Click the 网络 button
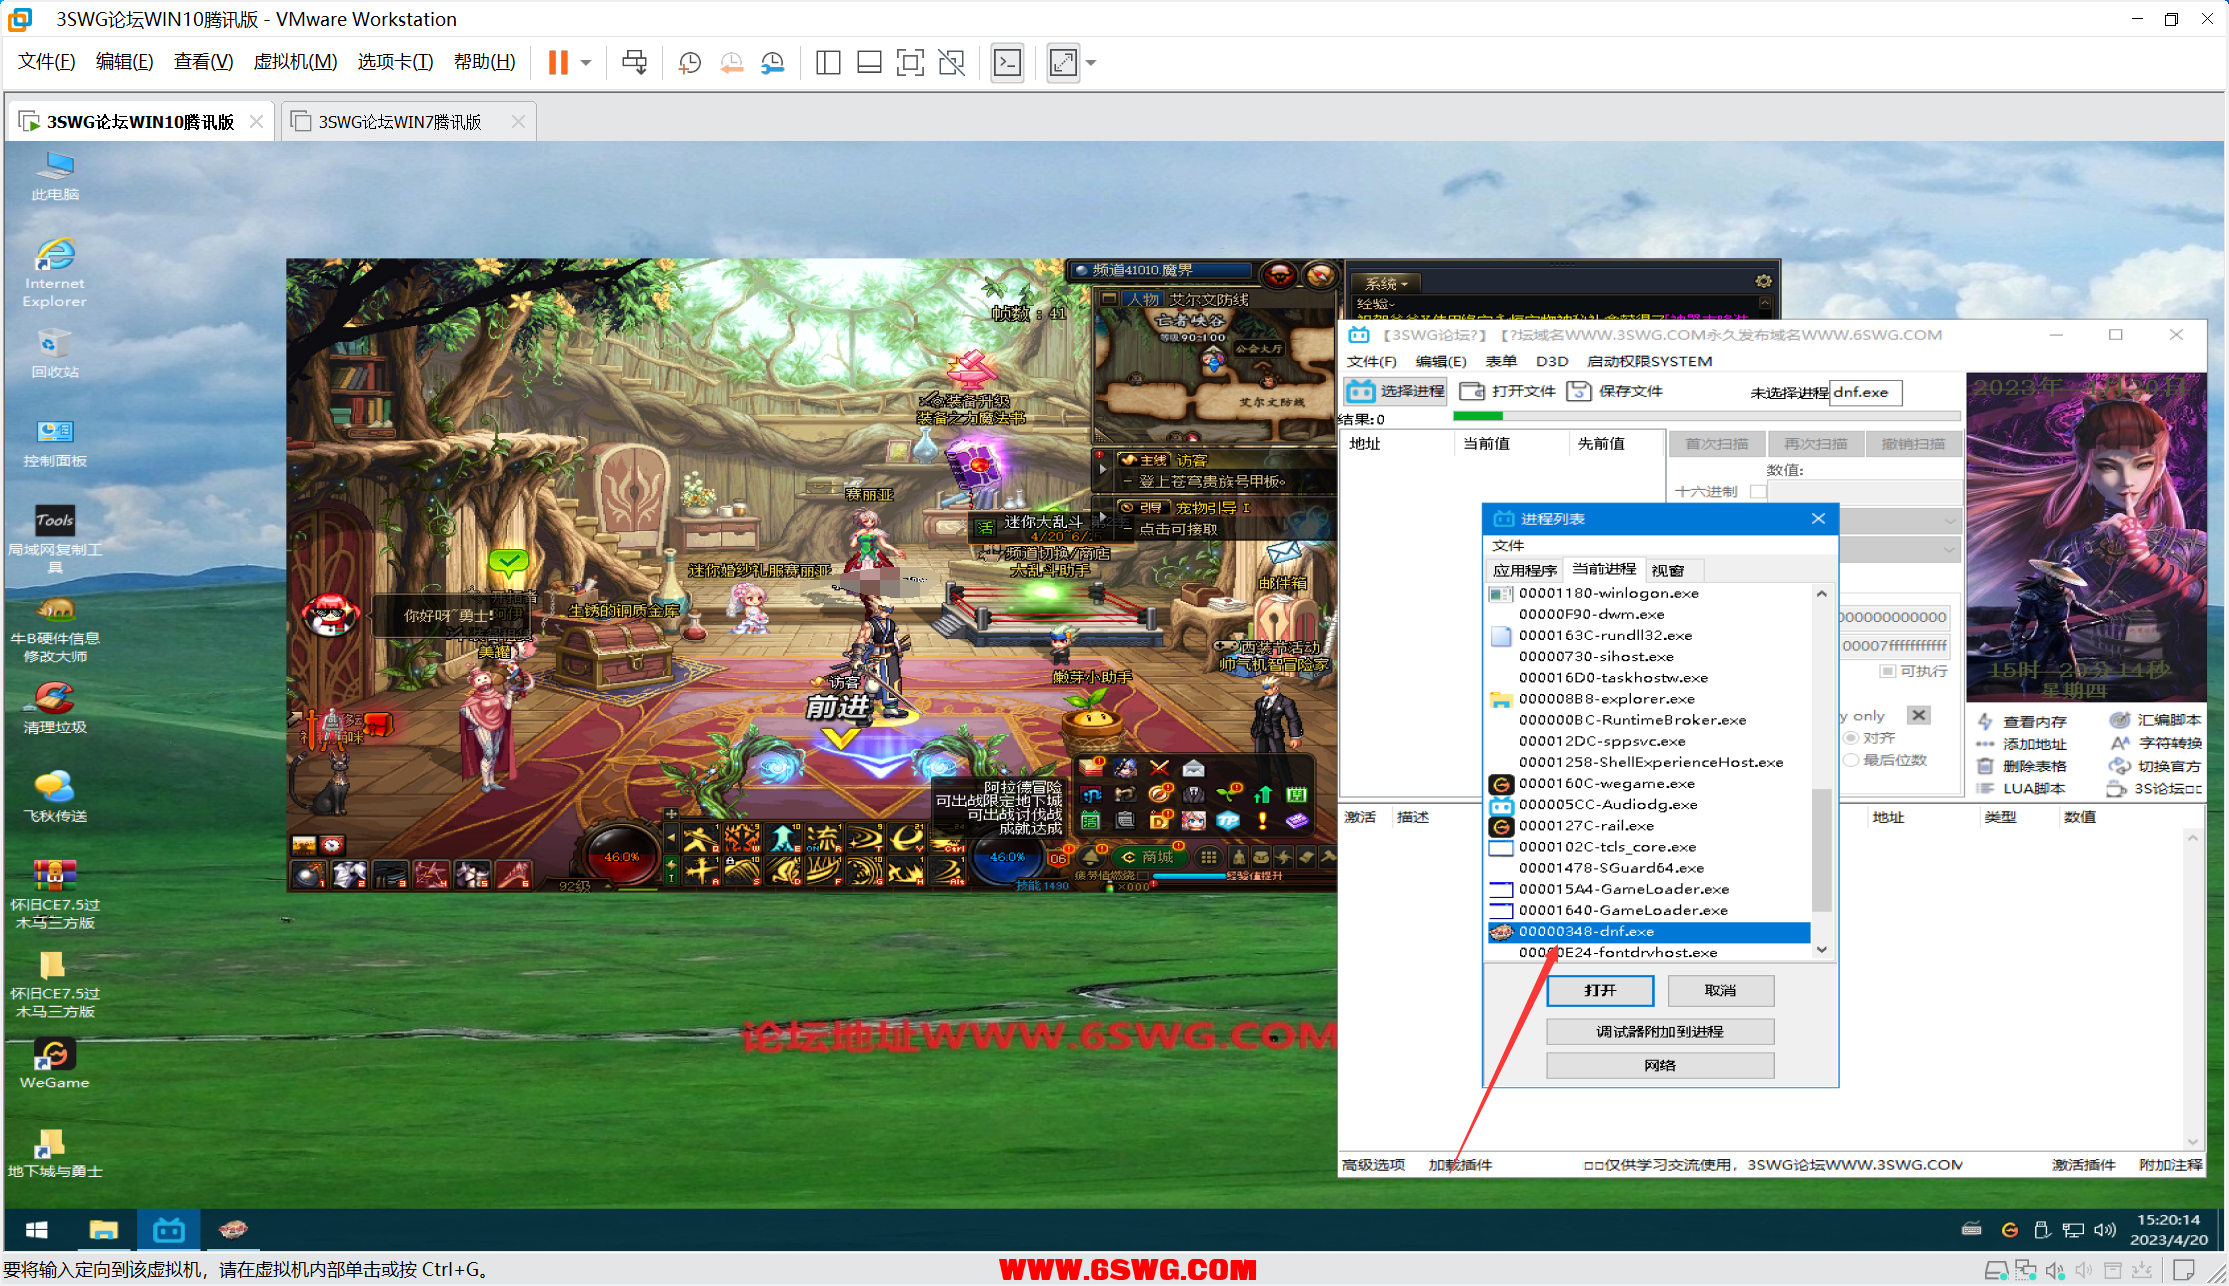Viewport: 2229px width, 1286px height. tap(1660, 1065)
